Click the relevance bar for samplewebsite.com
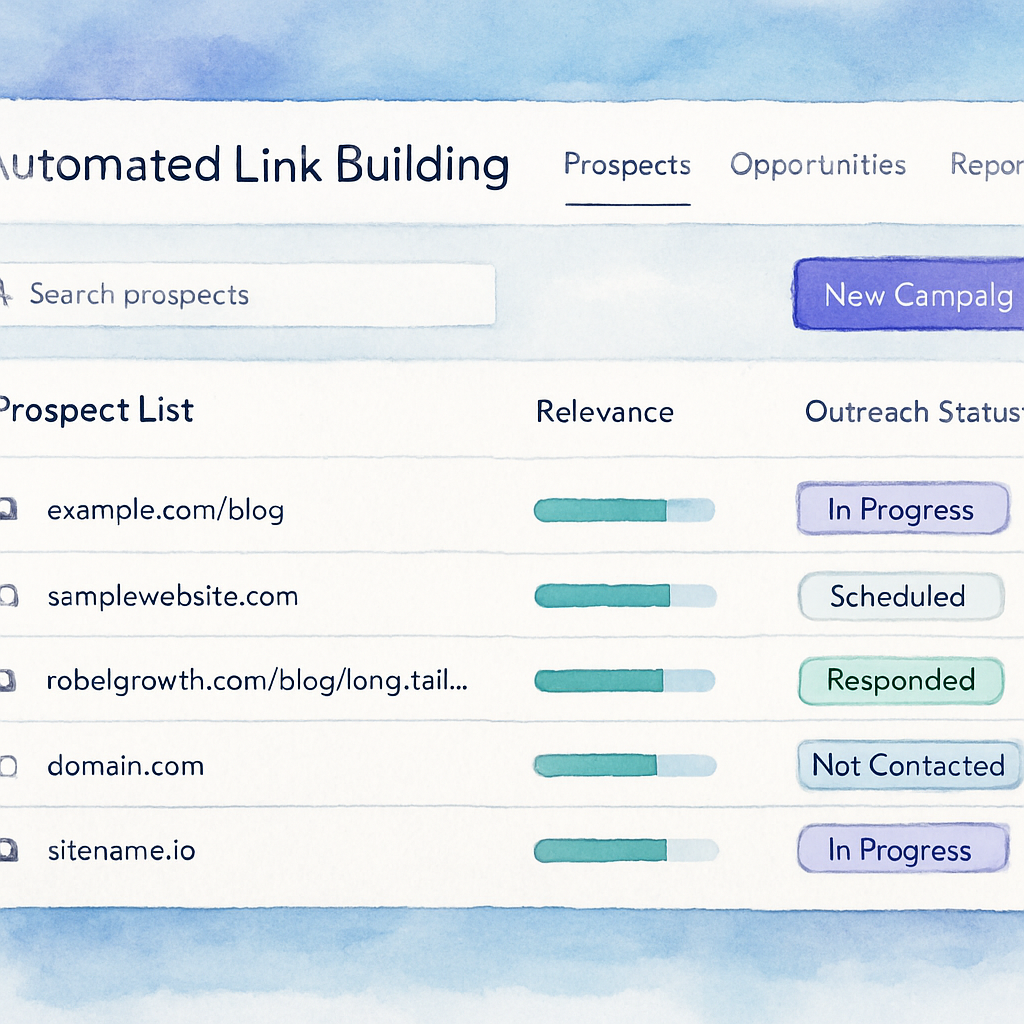 pos(623,596)
